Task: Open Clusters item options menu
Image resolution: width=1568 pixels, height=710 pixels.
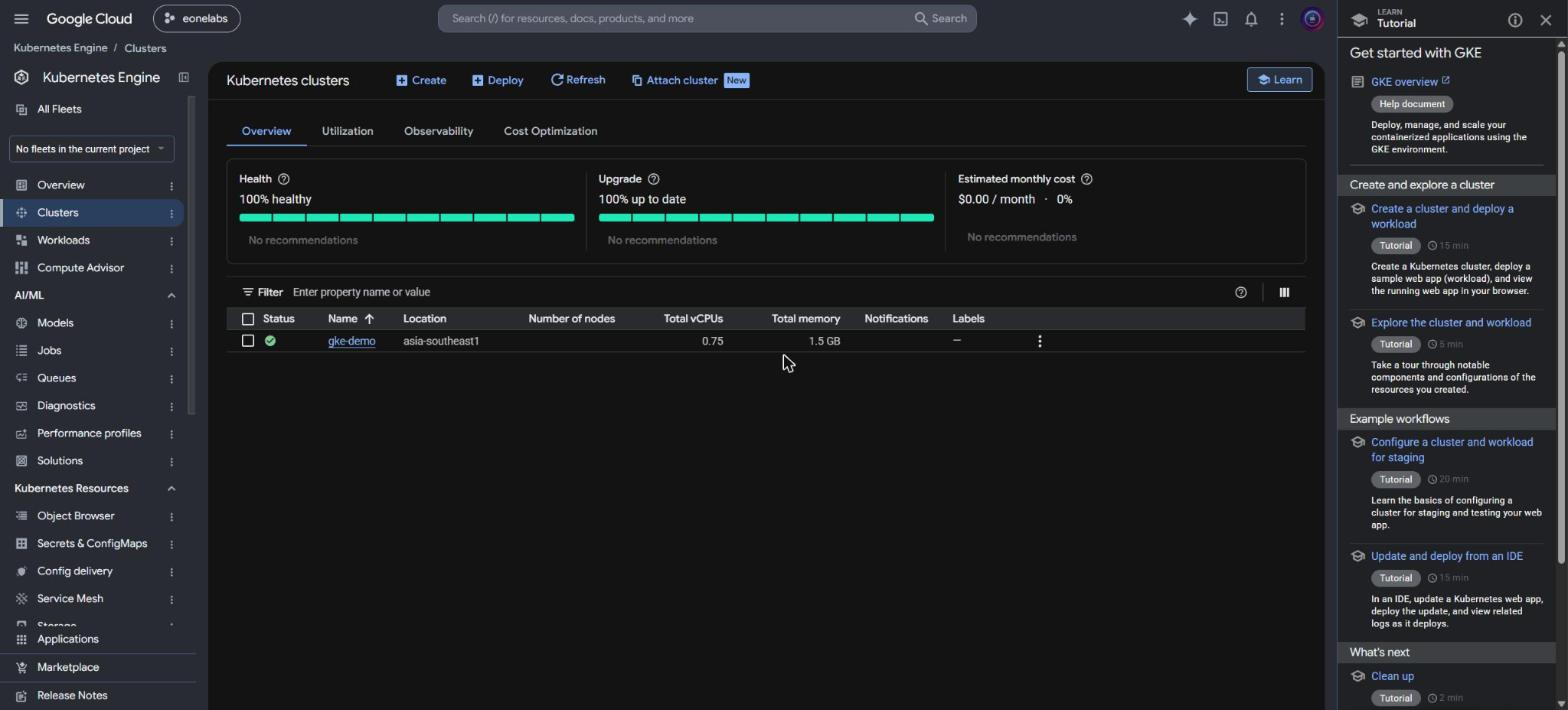Action: [x=171, y=213]
